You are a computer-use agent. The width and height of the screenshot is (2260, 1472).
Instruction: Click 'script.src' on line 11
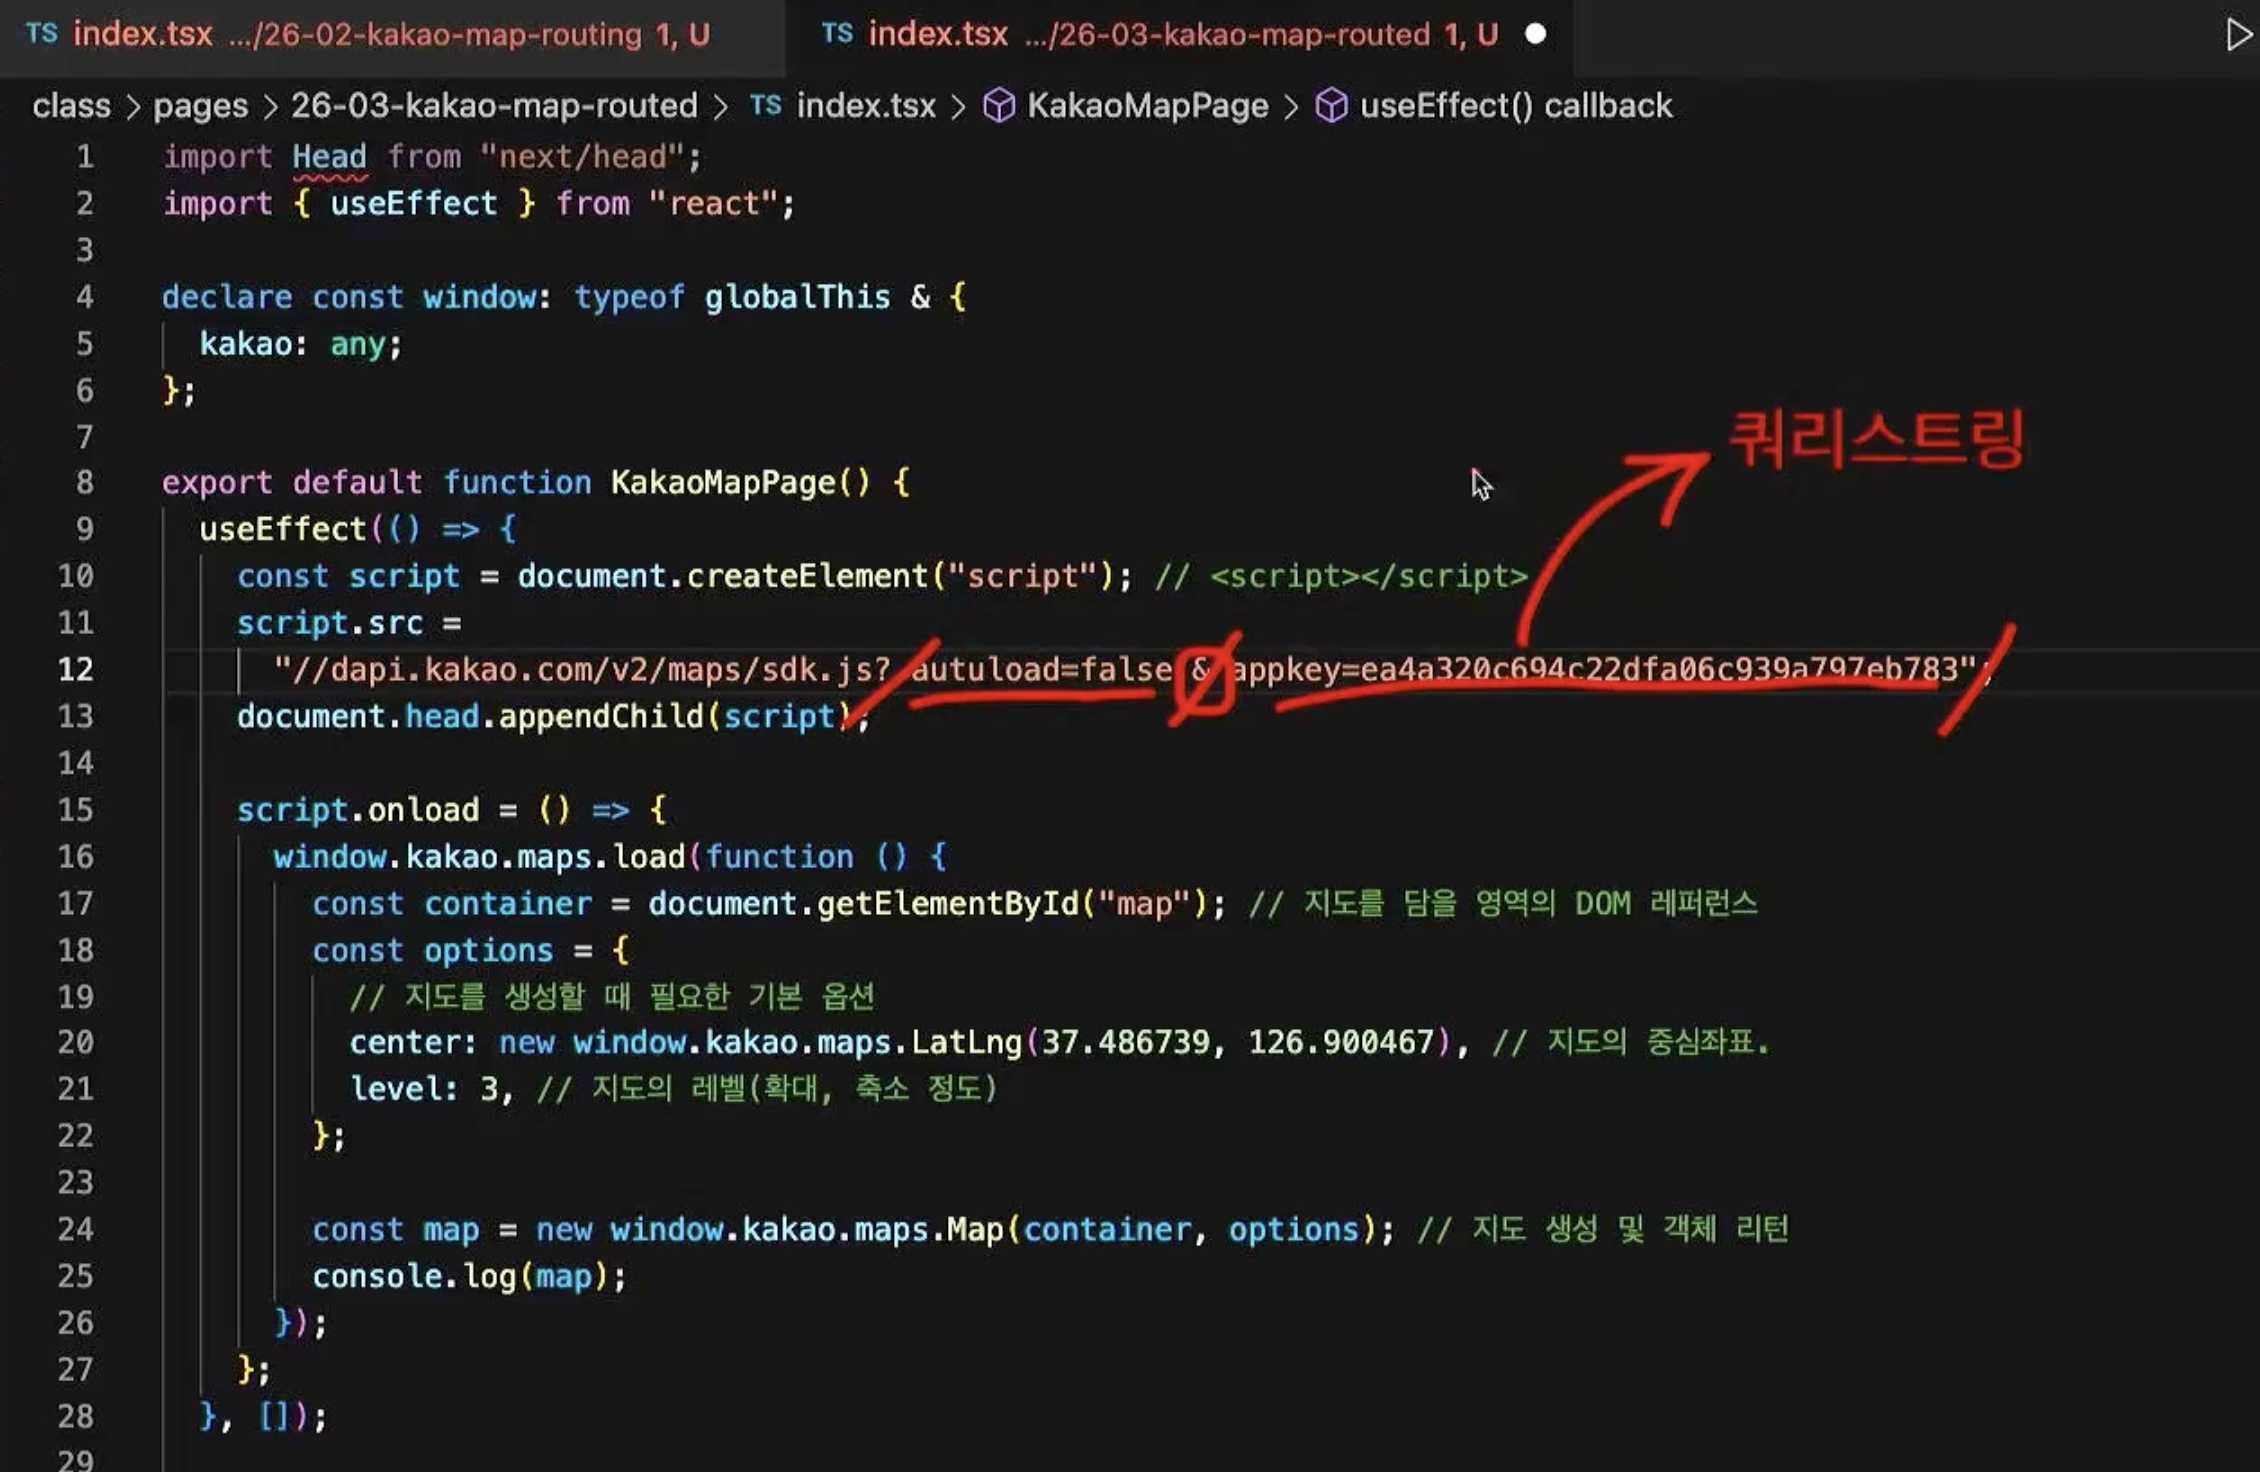click(x=330, y=622)
